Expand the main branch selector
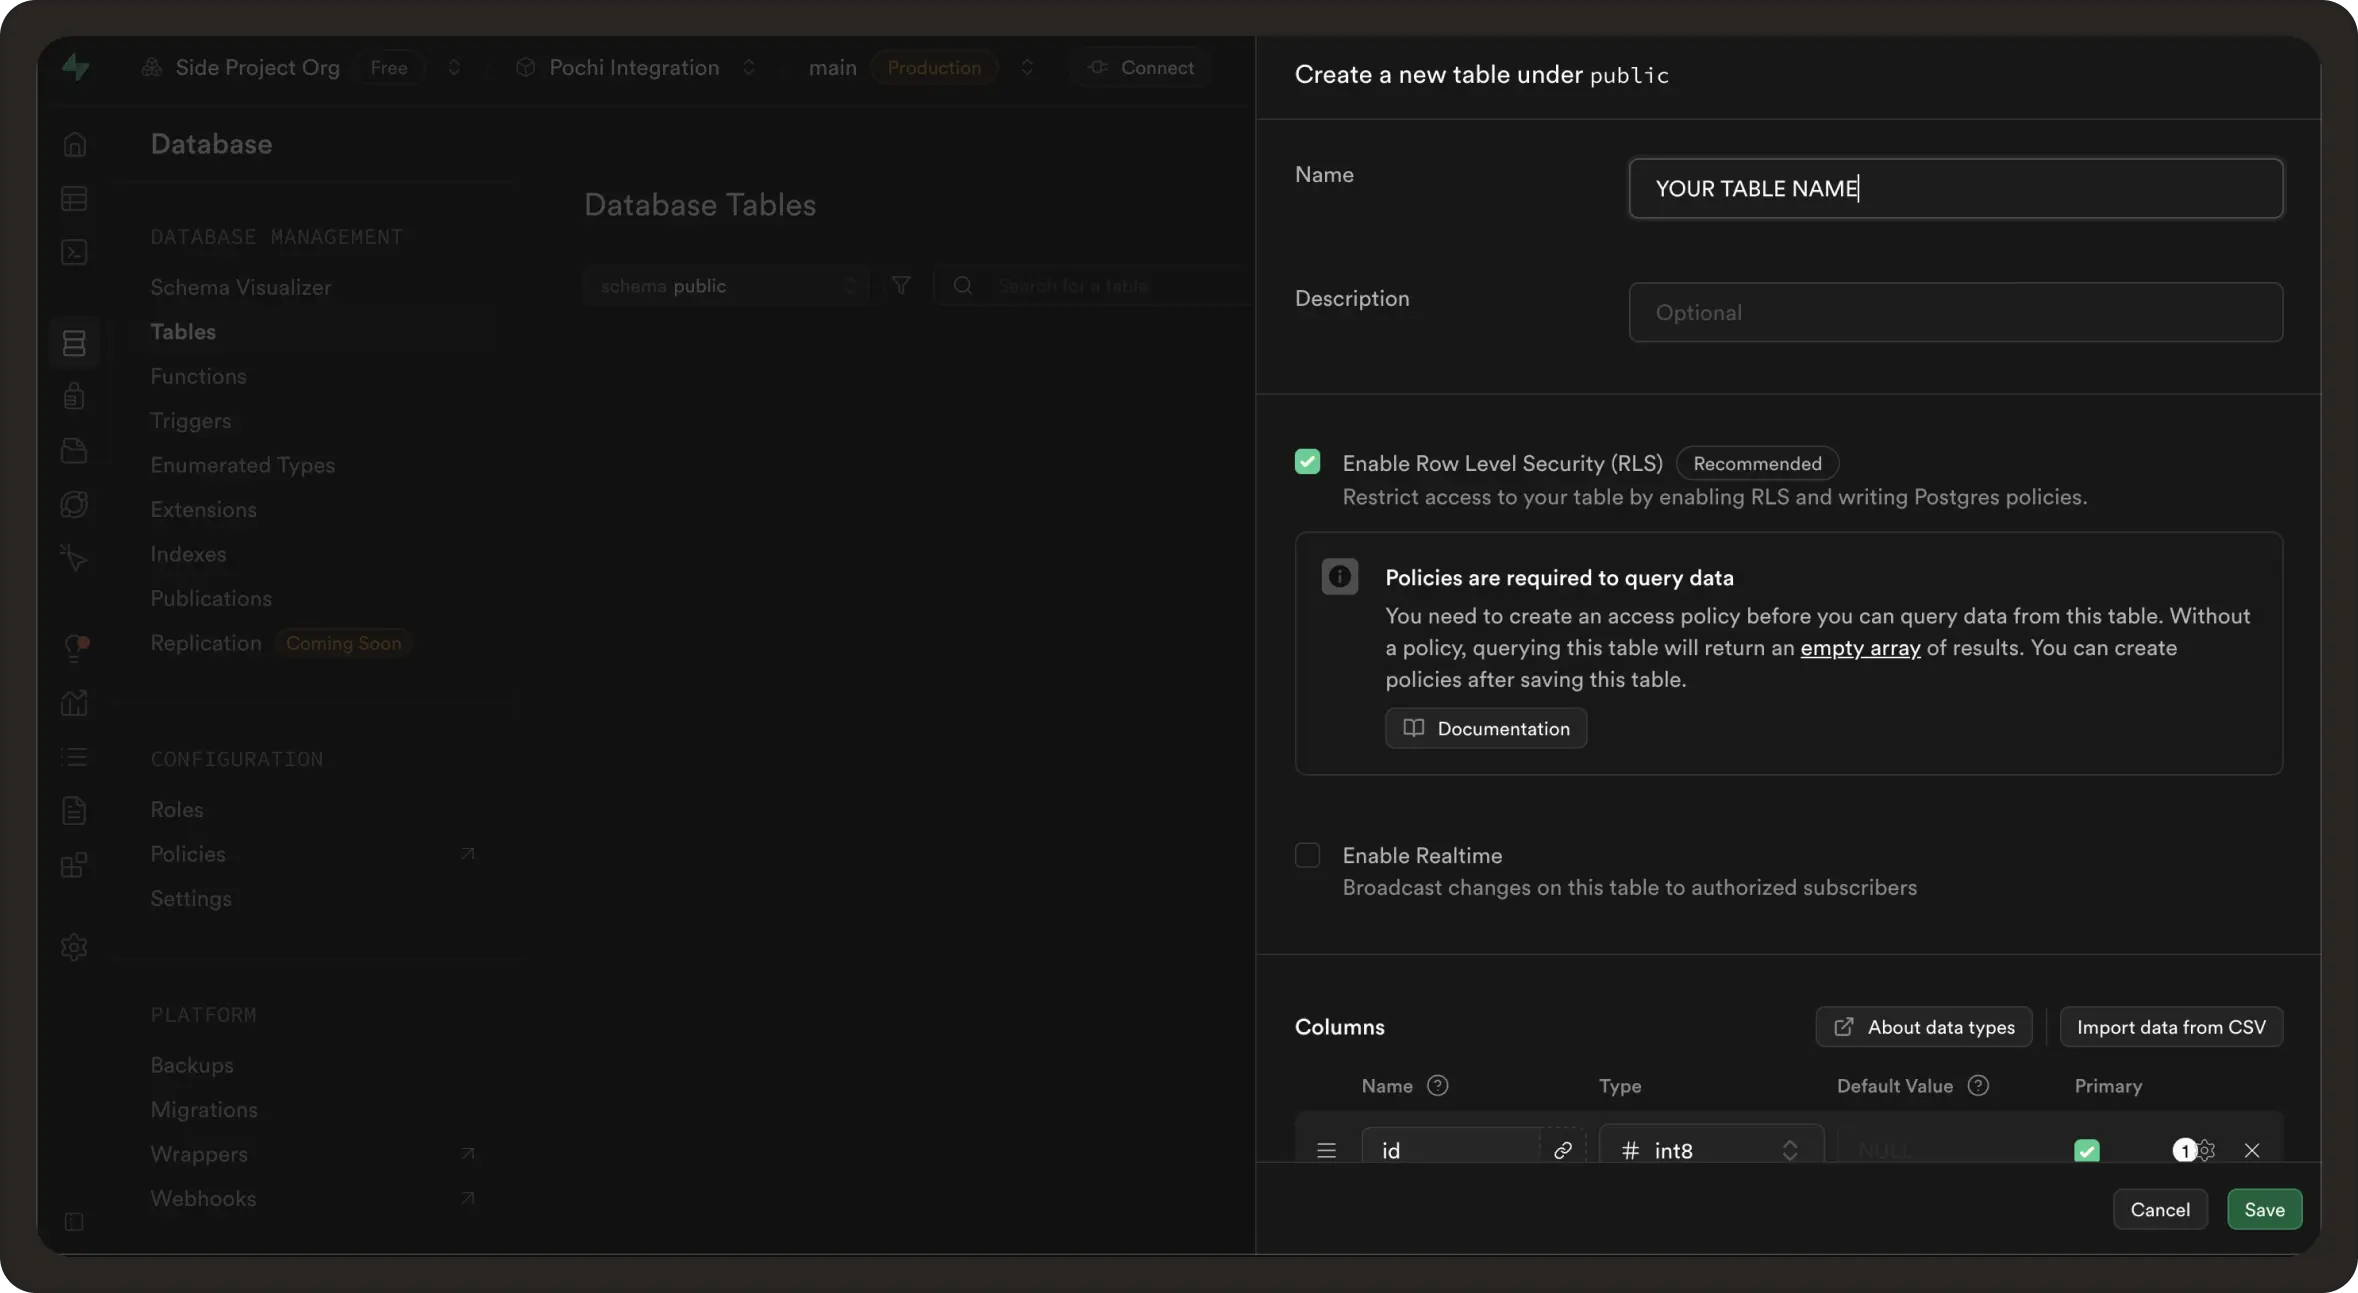This screenshot has height=1293, width=2358. coord(1027,67)
